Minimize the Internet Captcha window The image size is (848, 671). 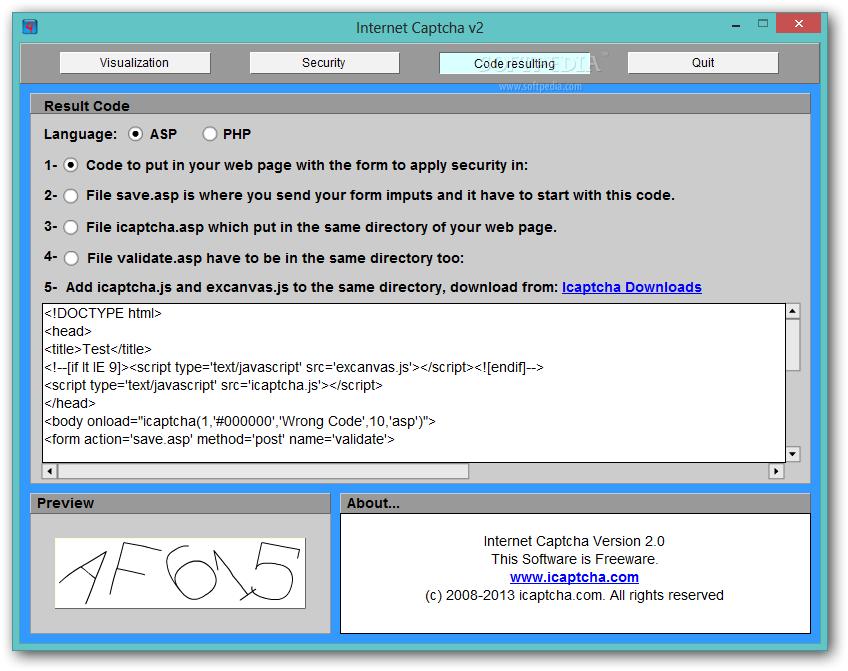[x=736, y=25]
